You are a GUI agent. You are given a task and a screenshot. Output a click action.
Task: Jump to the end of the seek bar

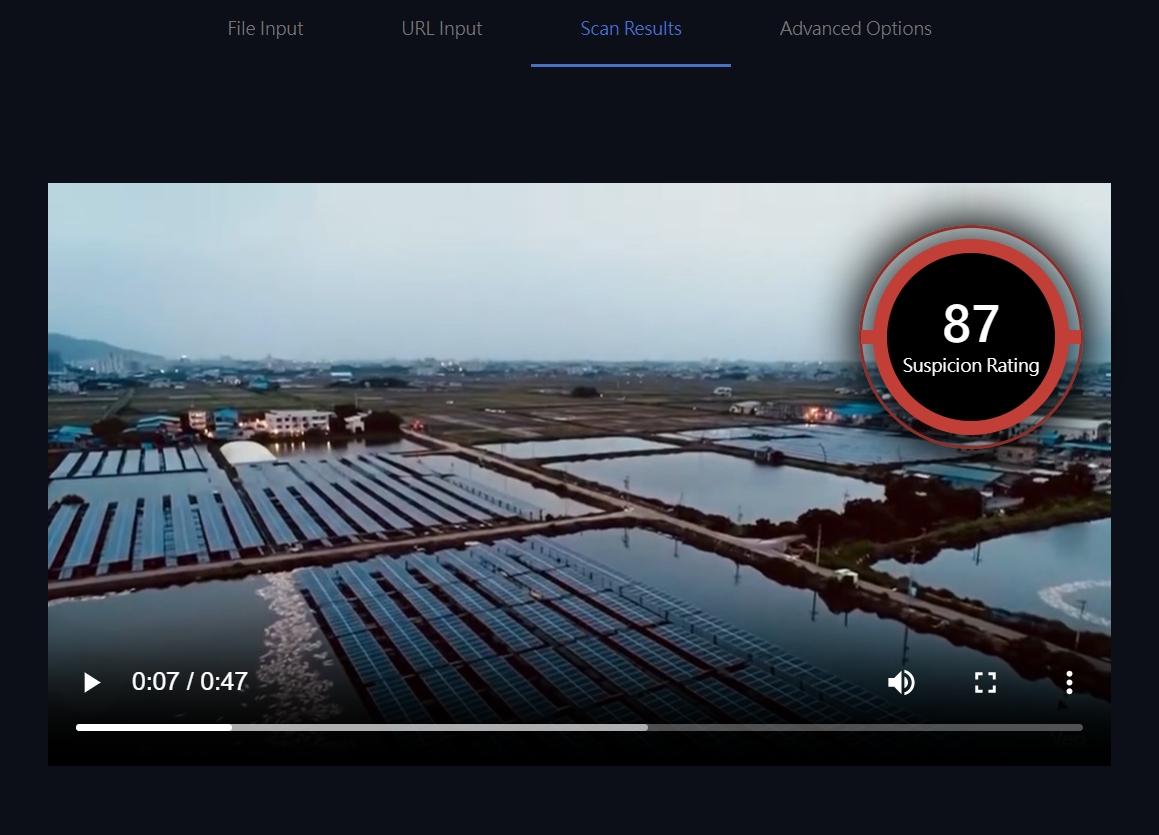pyautogui.click(x=1078, y=727)
